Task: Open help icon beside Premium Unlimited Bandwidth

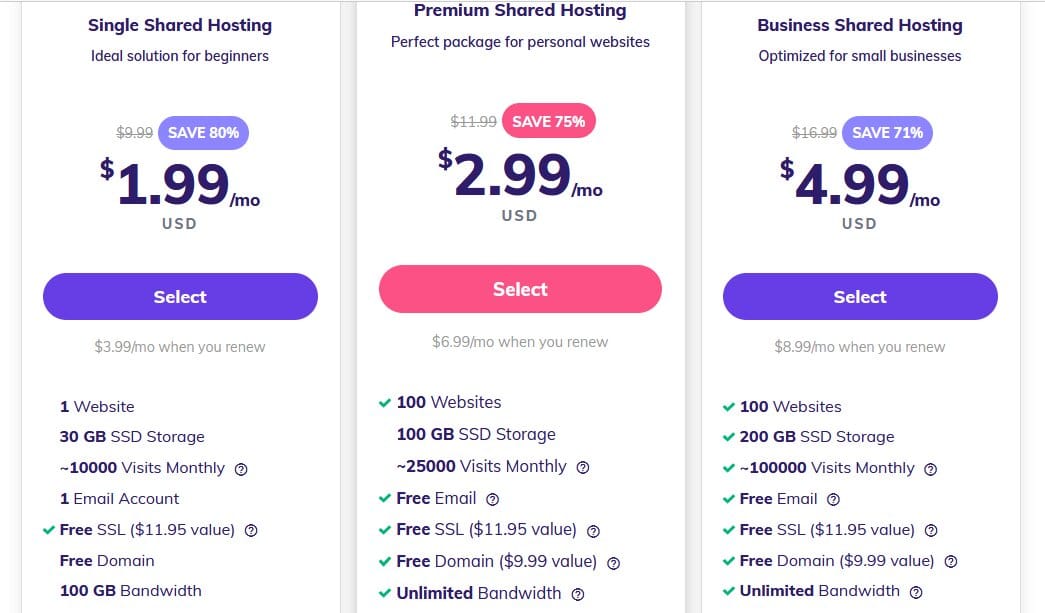Action: (578, 594)
